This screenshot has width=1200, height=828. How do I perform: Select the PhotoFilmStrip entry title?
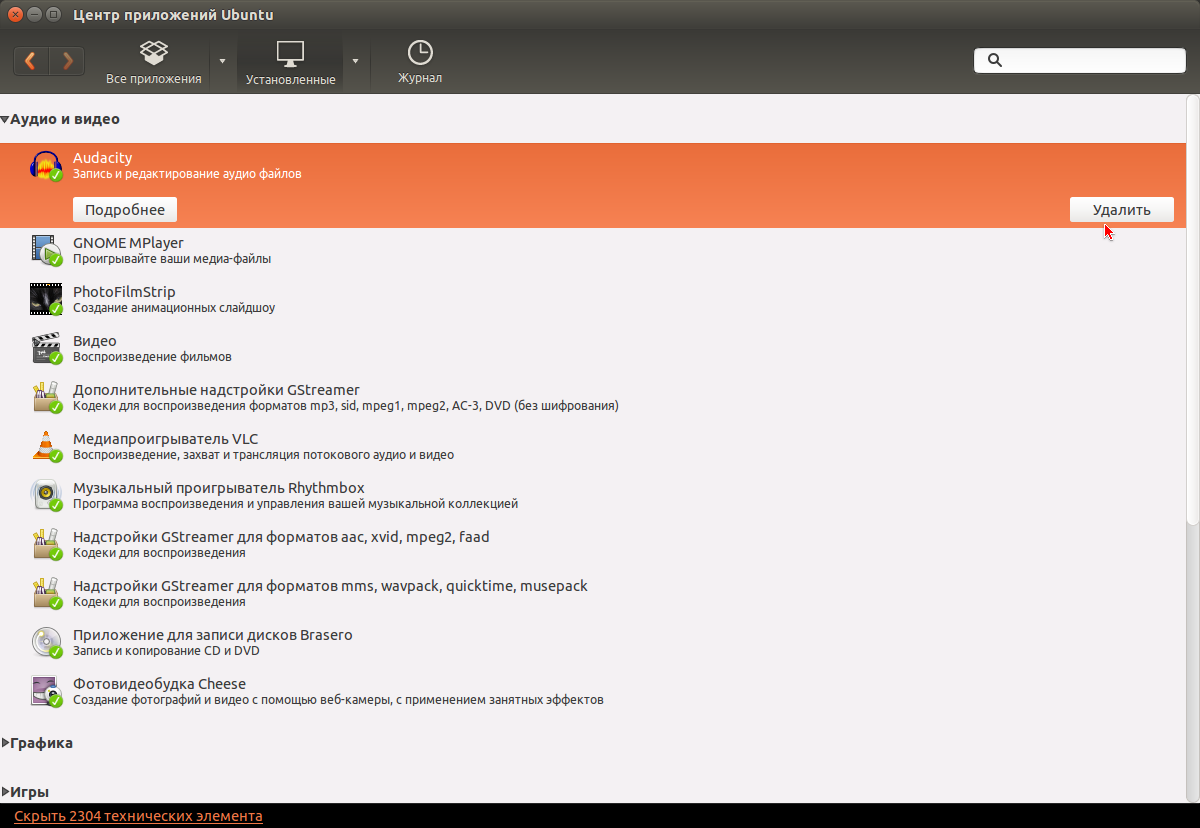(124, 292)
